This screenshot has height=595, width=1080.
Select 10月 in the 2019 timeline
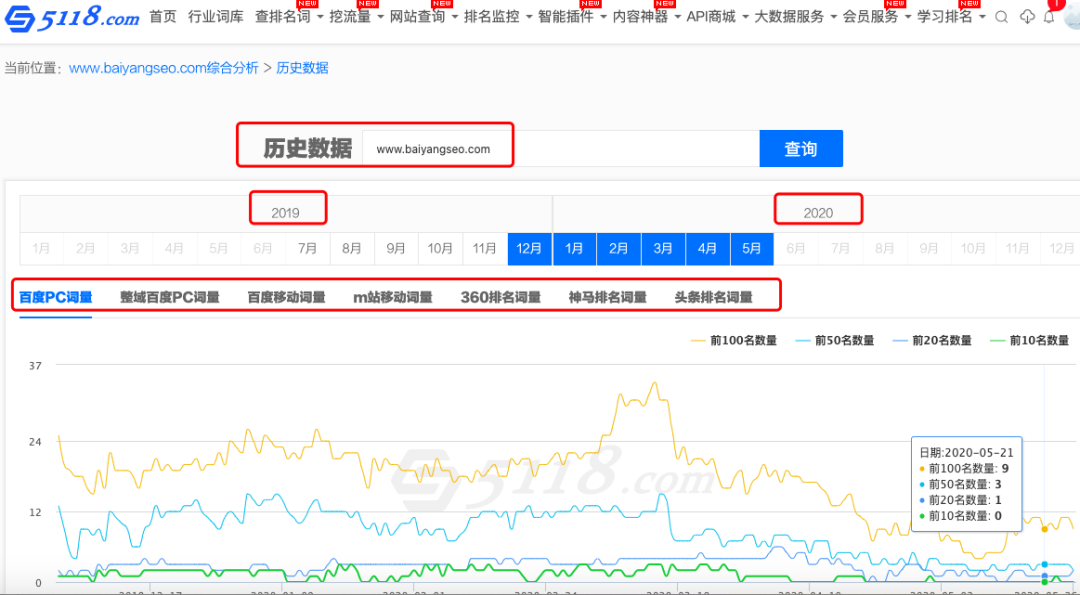[440, 249]
